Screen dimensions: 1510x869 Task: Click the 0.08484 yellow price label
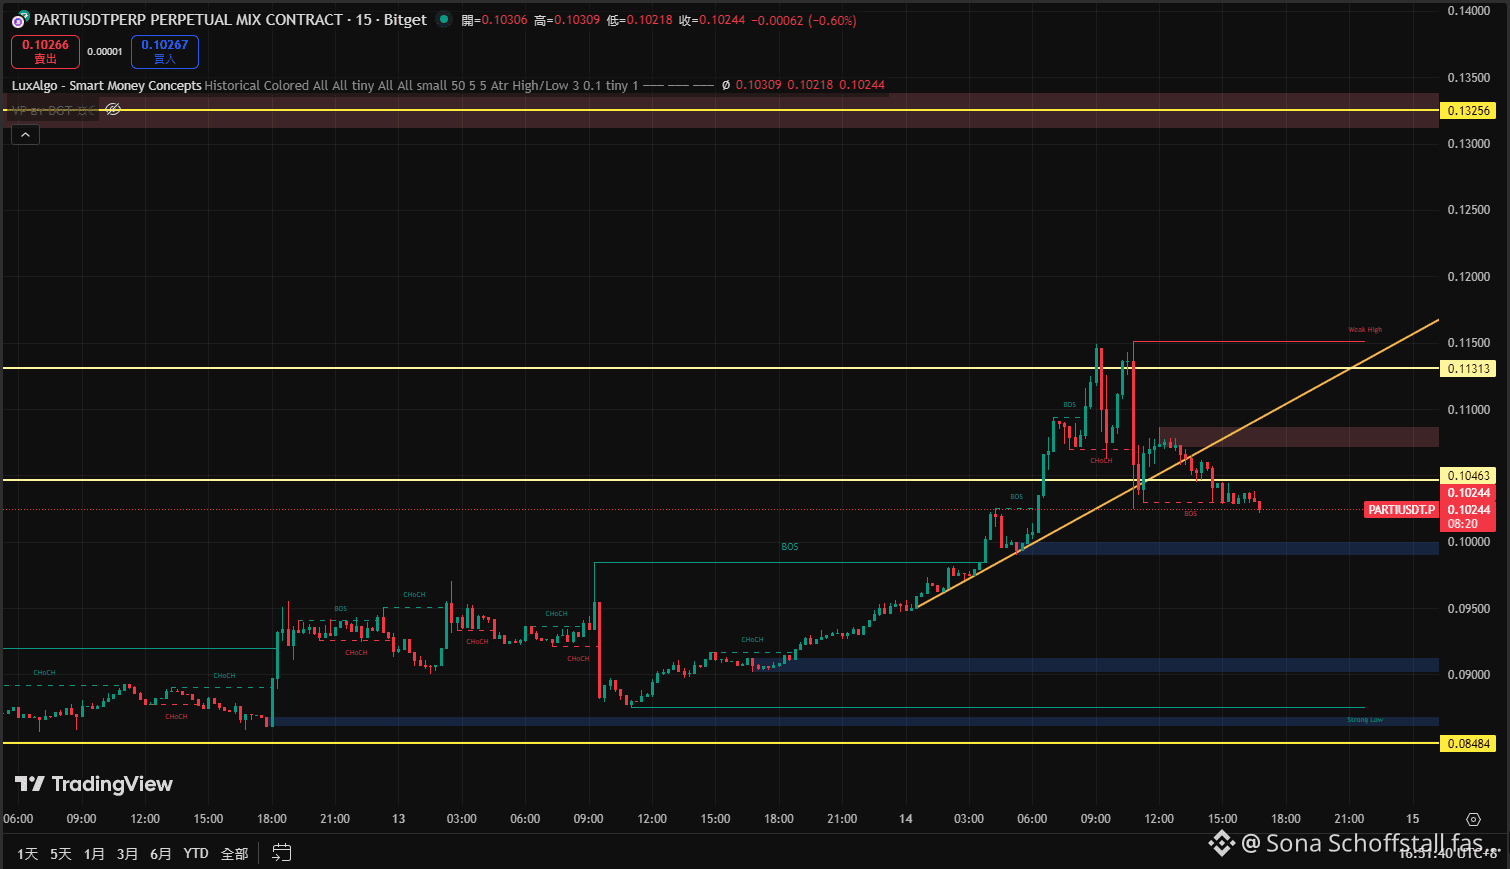[x=1468, y=744]
